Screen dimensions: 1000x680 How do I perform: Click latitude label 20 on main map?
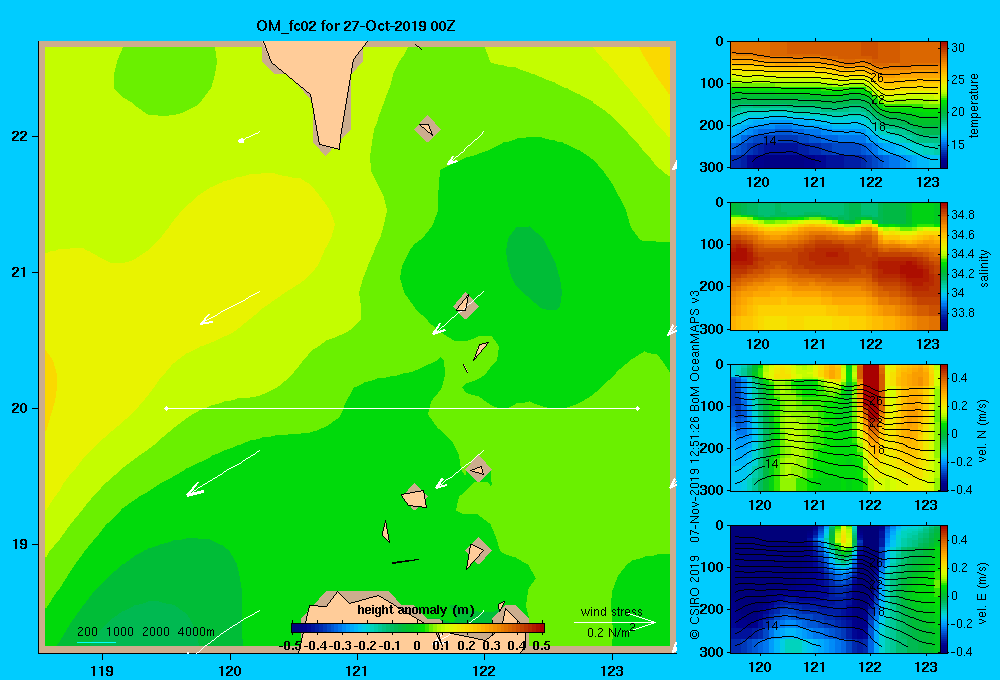click(20, 408)
